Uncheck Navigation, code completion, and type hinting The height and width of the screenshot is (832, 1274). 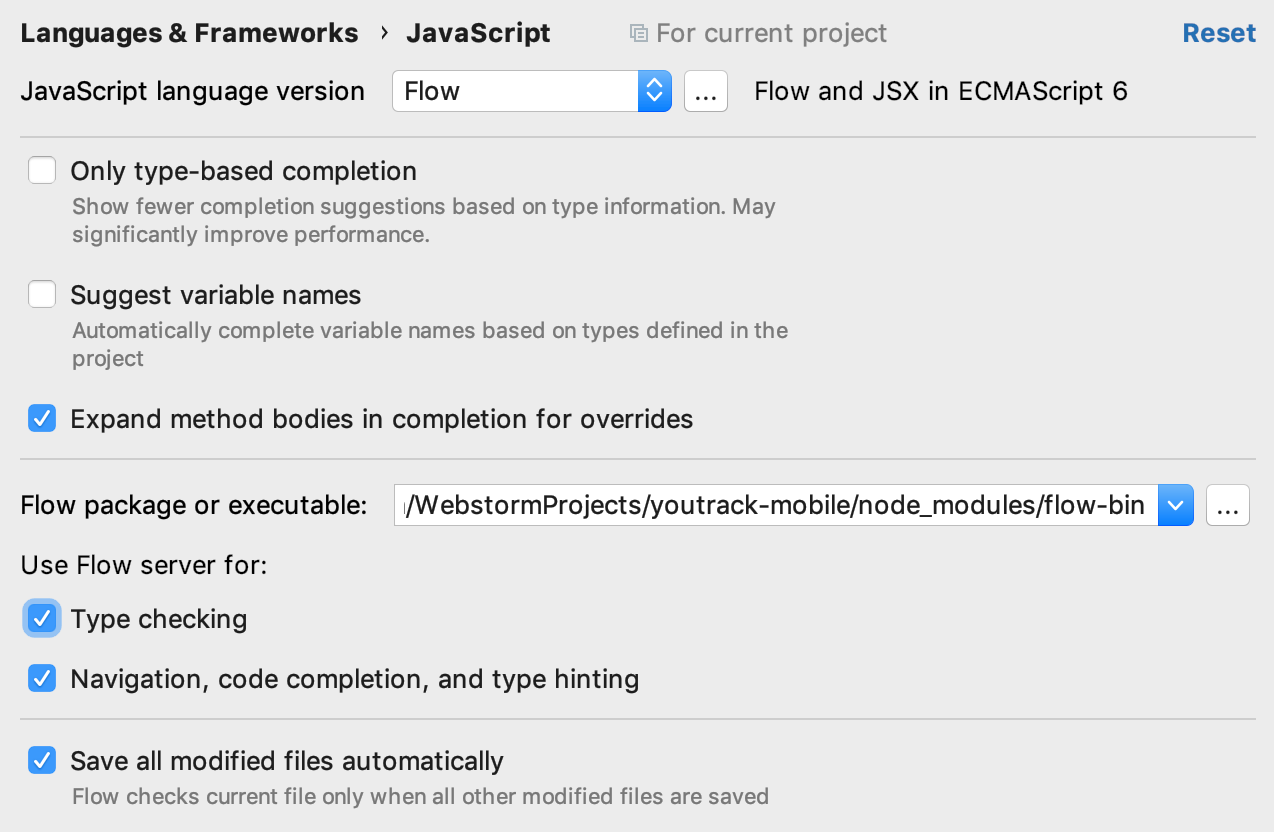(x=42, y=679)
